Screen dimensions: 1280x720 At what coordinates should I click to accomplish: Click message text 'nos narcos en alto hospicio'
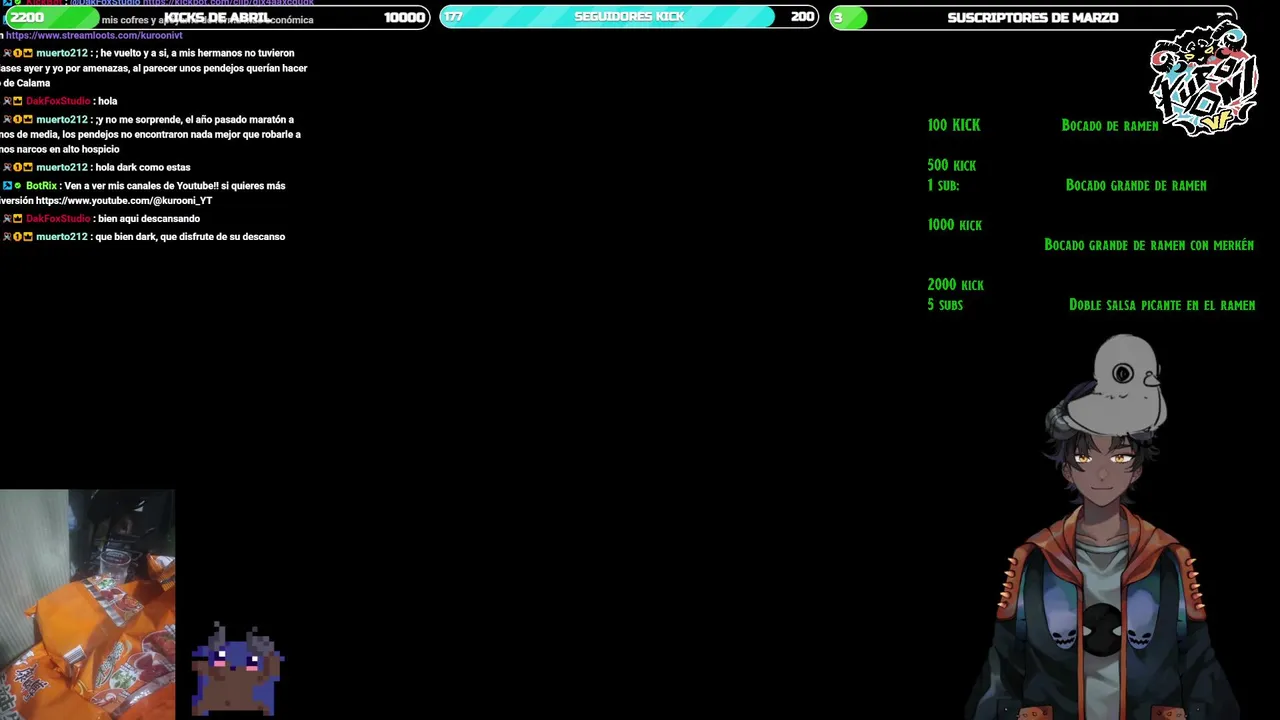60,150
